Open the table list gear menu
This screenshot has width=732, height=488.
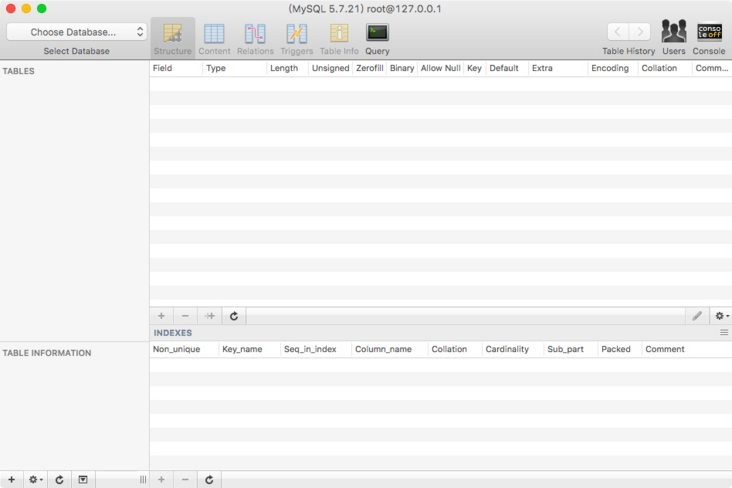click(36, 480)
